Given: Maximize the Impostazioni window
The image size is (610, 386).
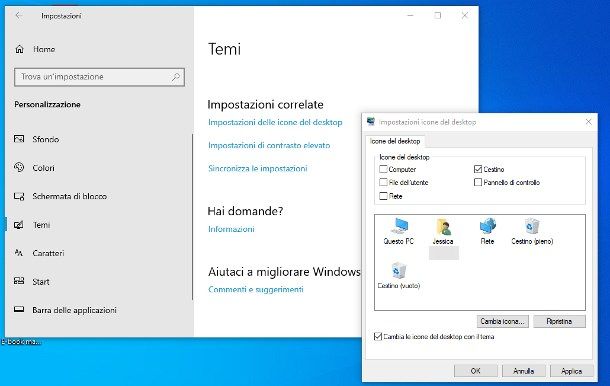Looking at the screenshot, I should (438, 16).
